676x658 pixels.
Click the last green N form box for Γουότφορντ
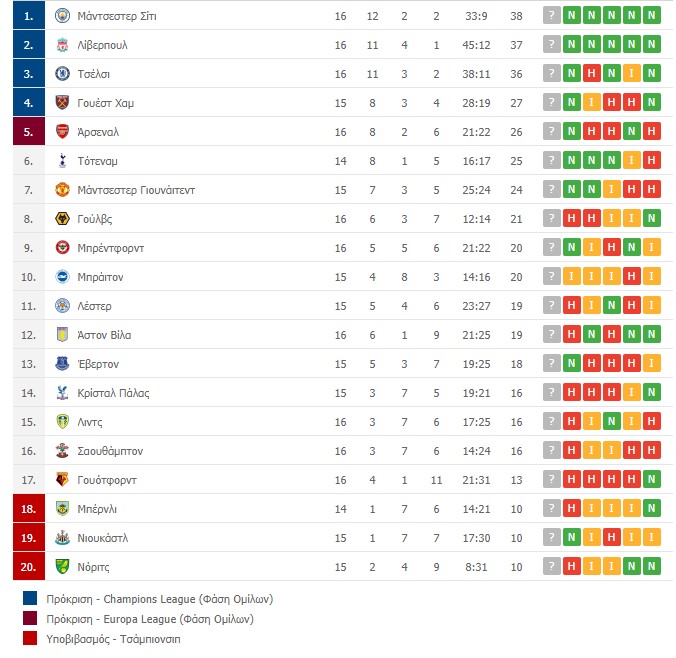pos(651,479)
